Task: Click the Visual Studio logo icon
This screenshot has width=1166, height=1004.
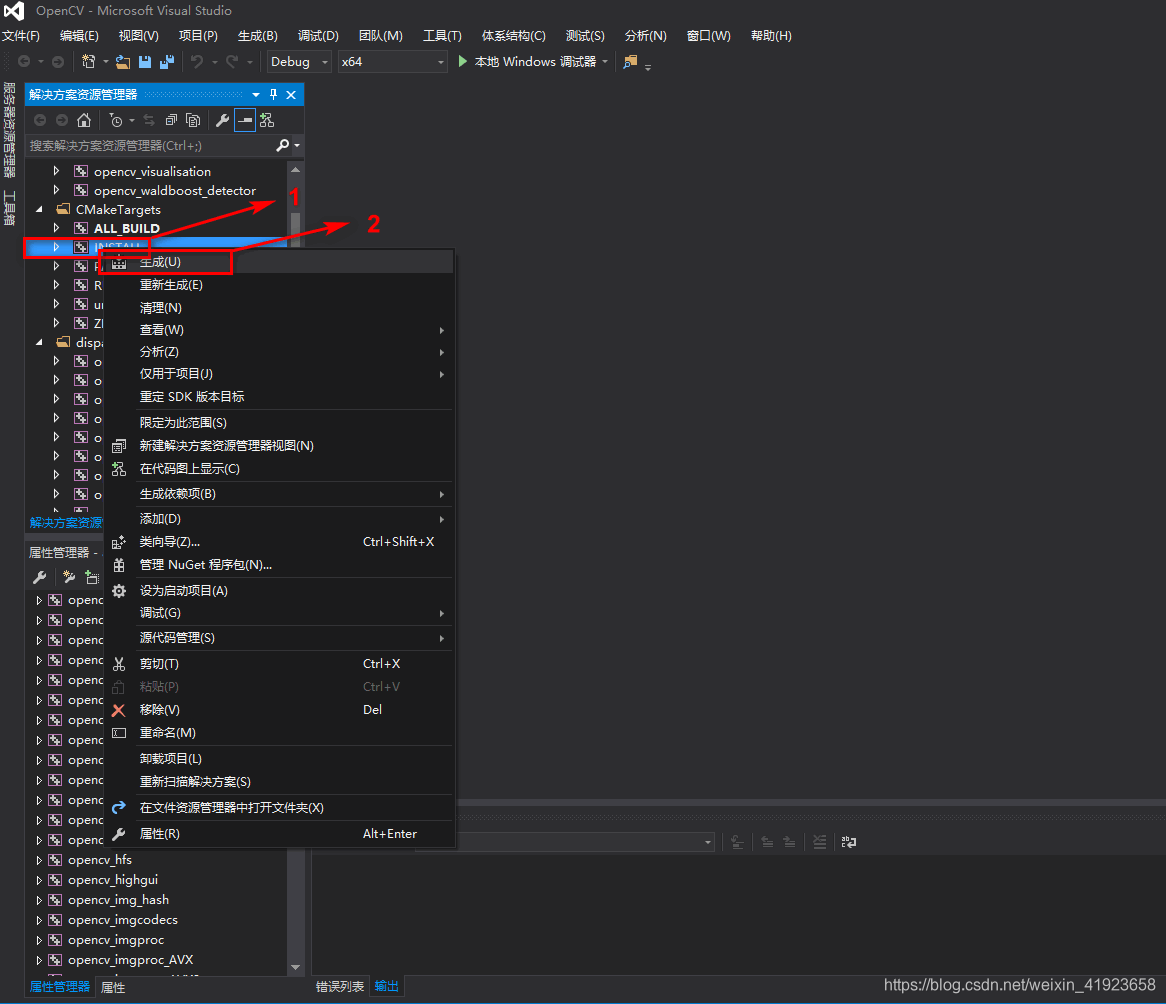Action: 14,11
